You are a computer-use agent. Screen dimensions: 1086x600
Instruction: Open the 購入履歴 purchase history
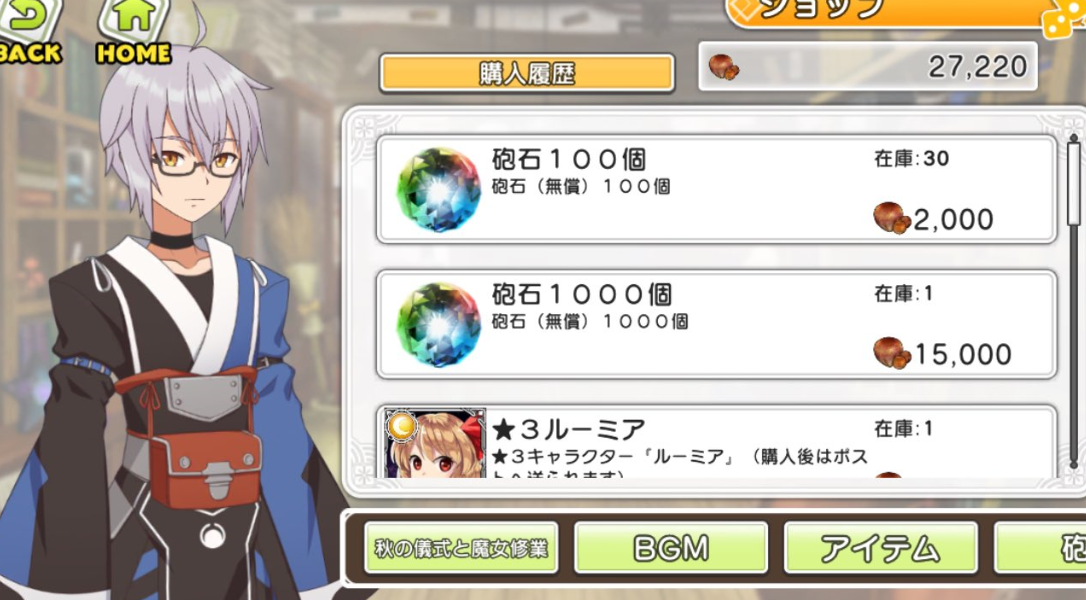click(x=527, y=73)
